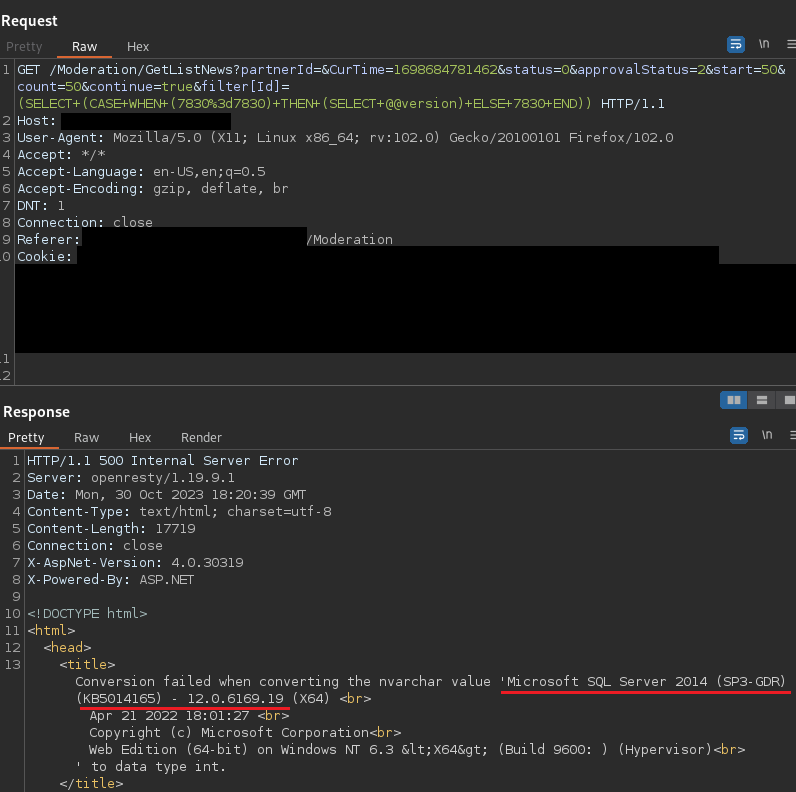
Task: Switch Response view to Hex tab
Action: click(140, 438)
